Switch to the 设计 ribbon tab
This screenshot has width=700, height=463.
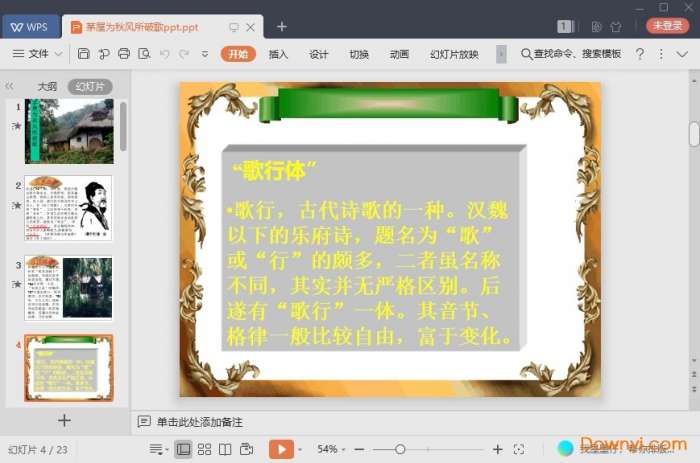[318, 54]
